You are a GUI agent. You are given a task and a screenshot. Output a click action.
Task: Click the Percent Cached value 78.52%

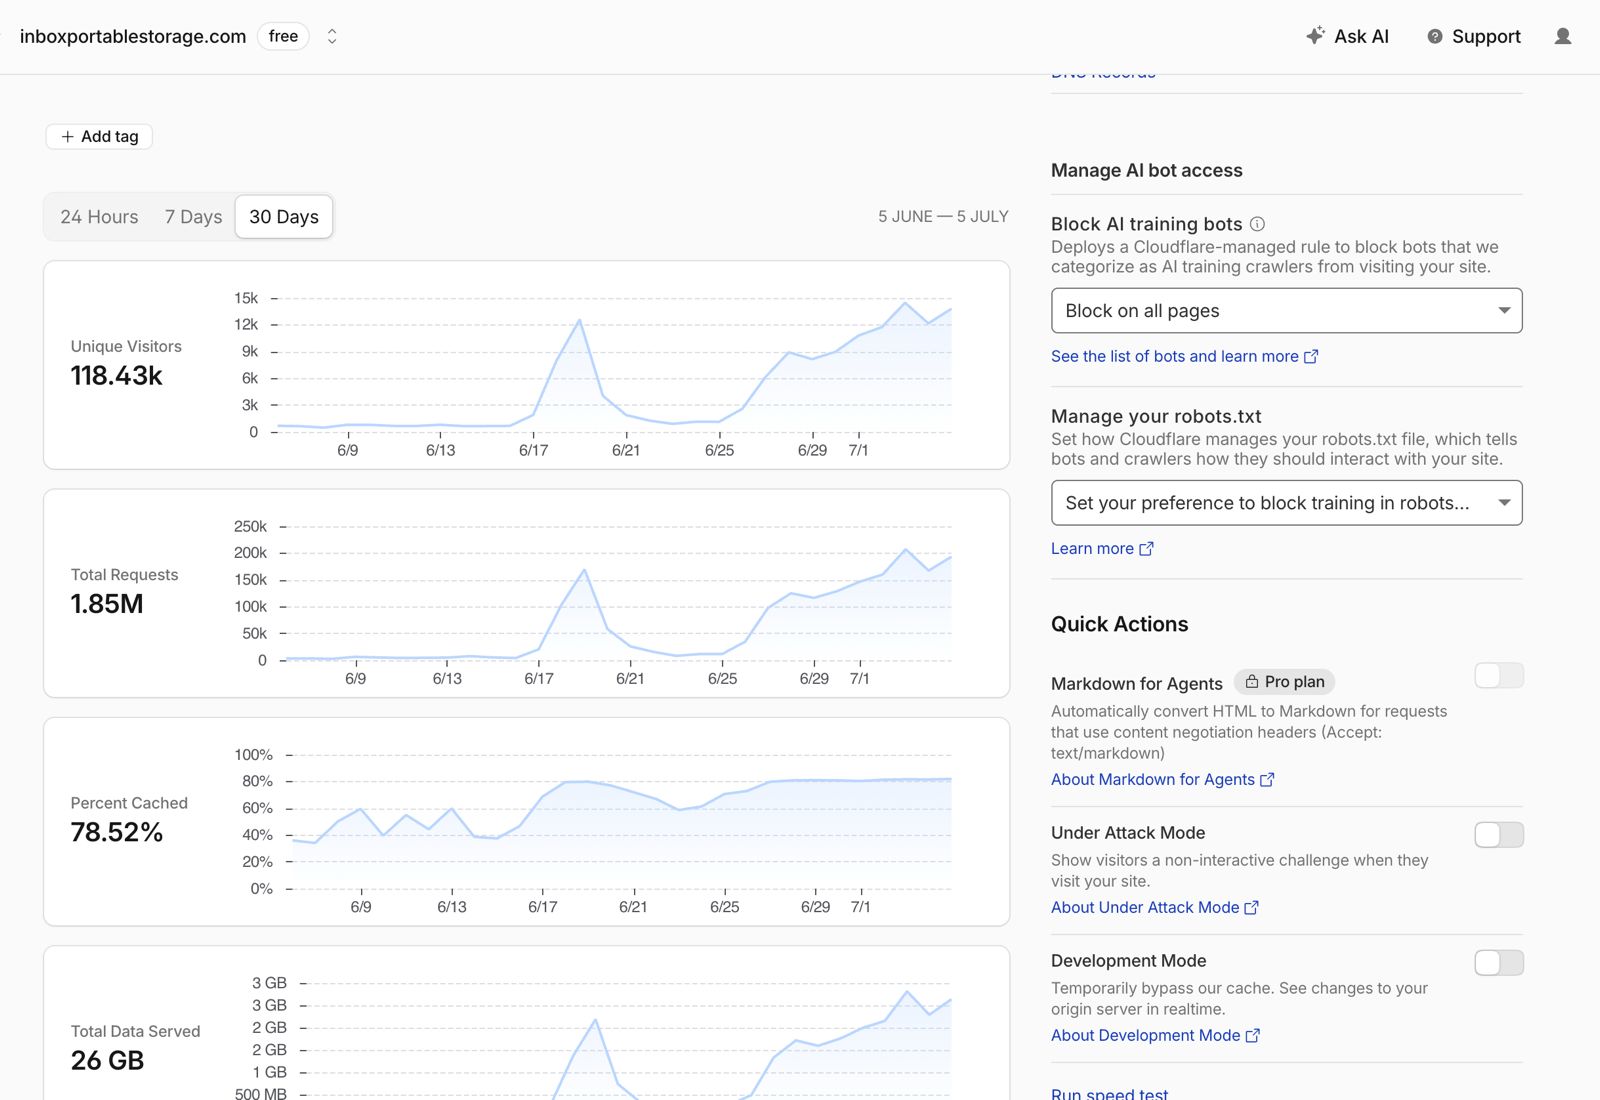(116, 832)
